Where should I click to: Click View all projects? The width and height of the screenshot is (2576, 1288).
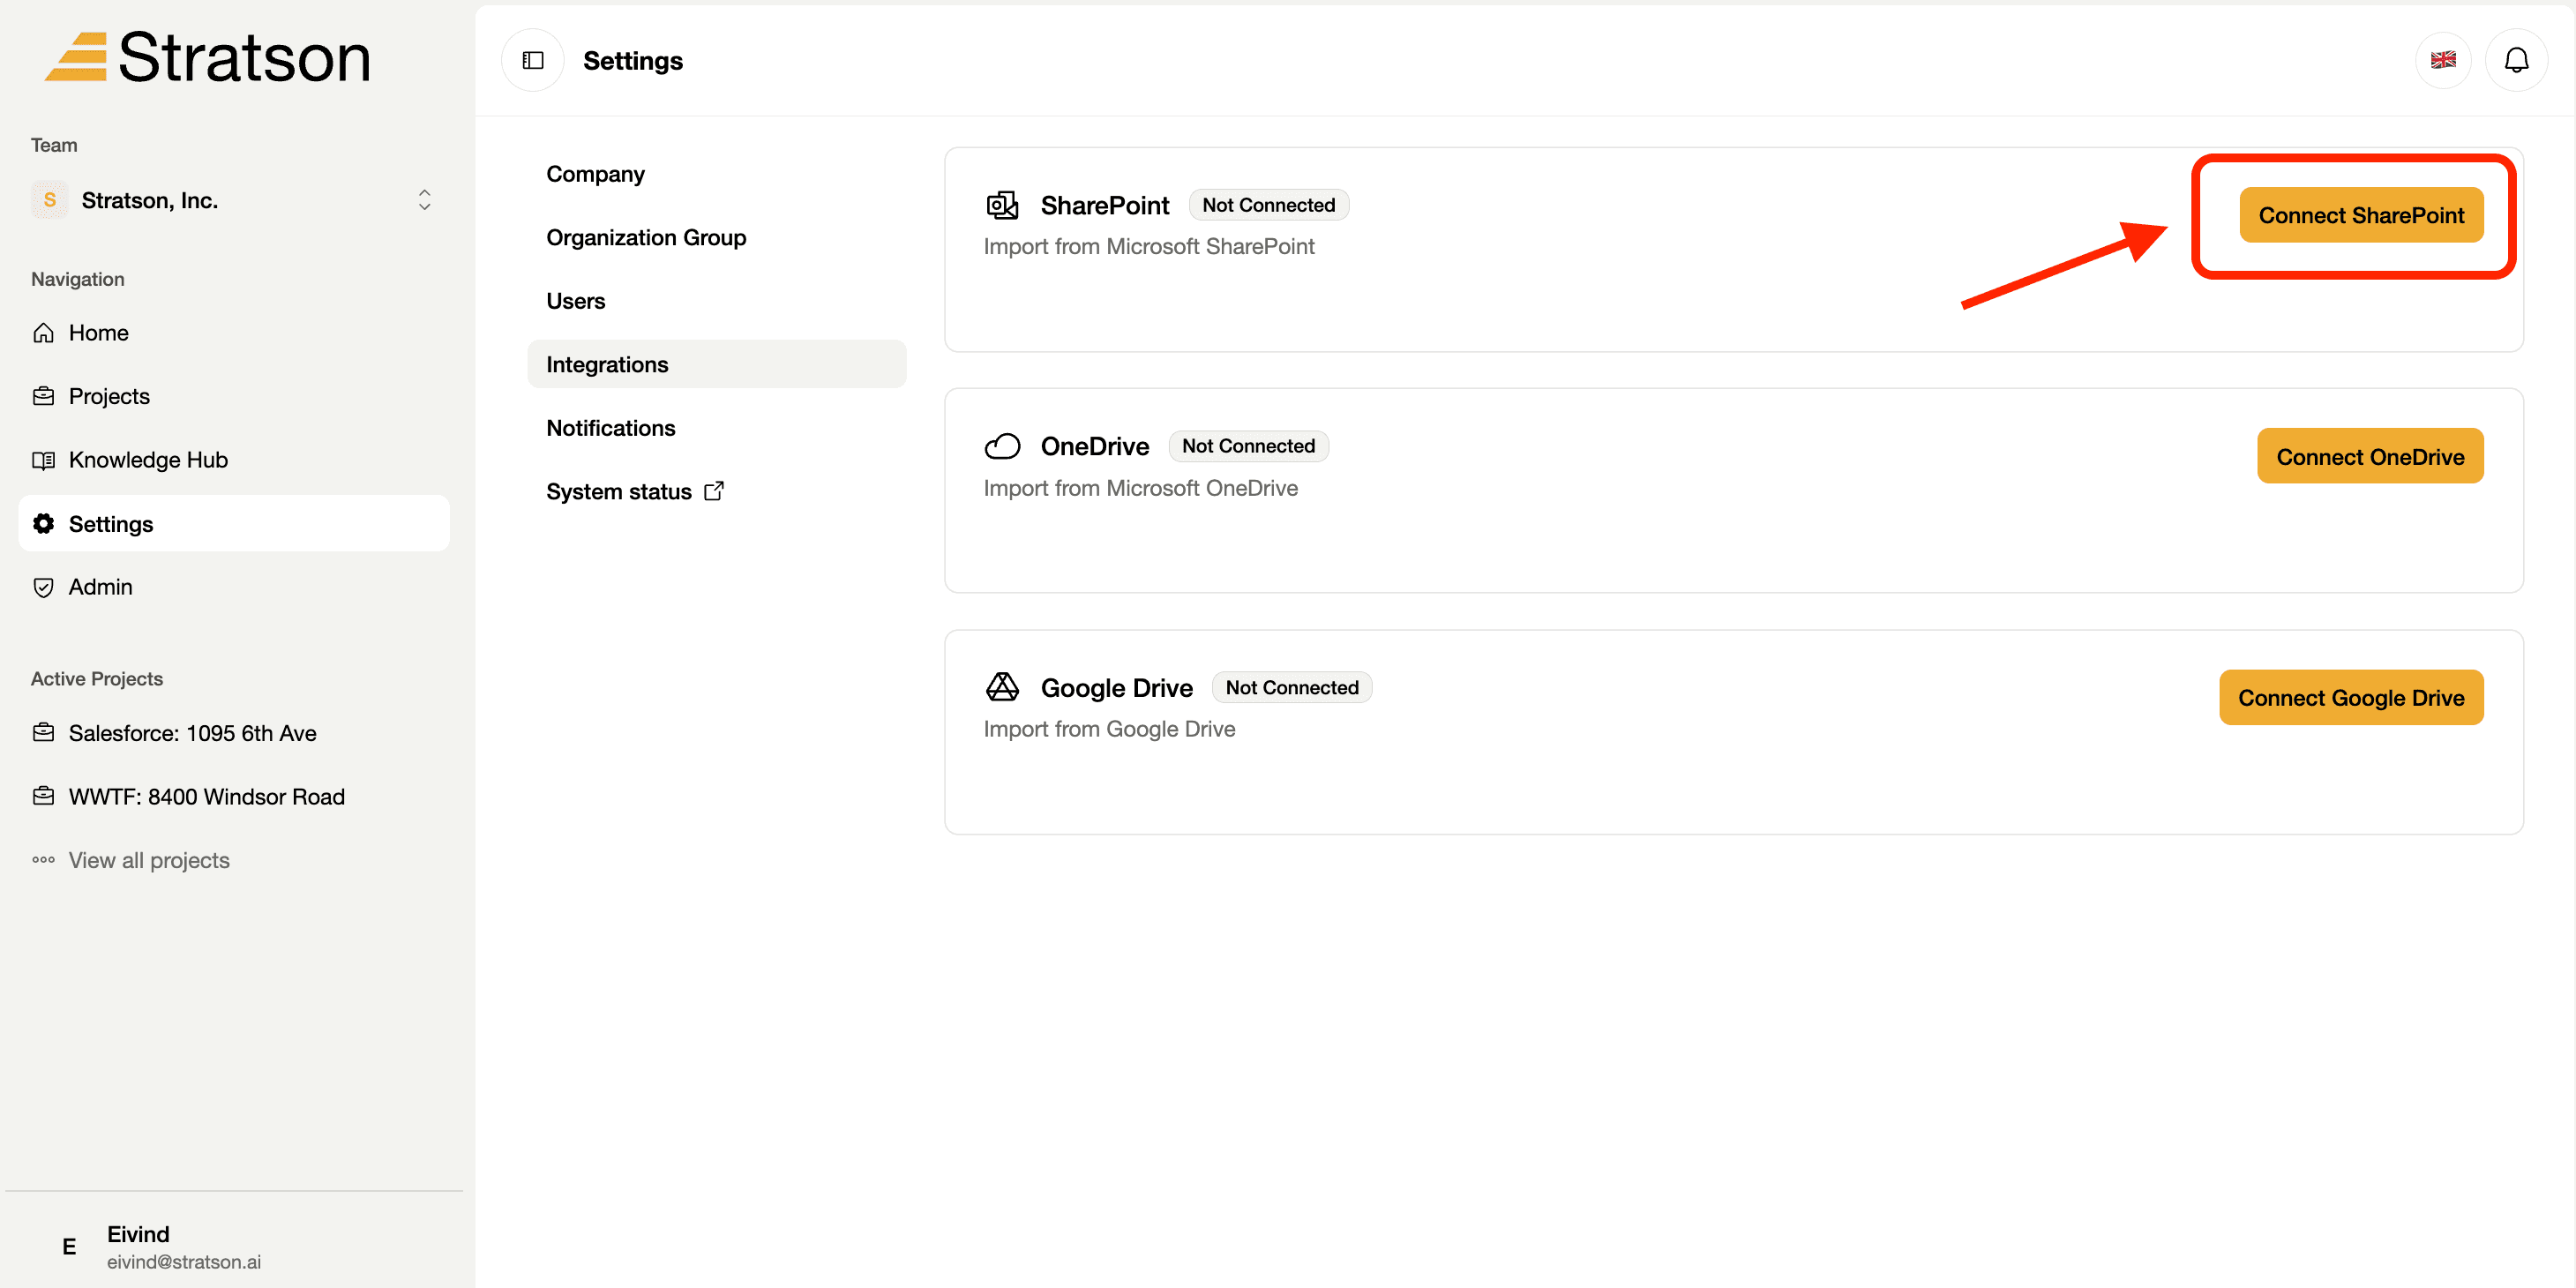[x=149, y=861]
